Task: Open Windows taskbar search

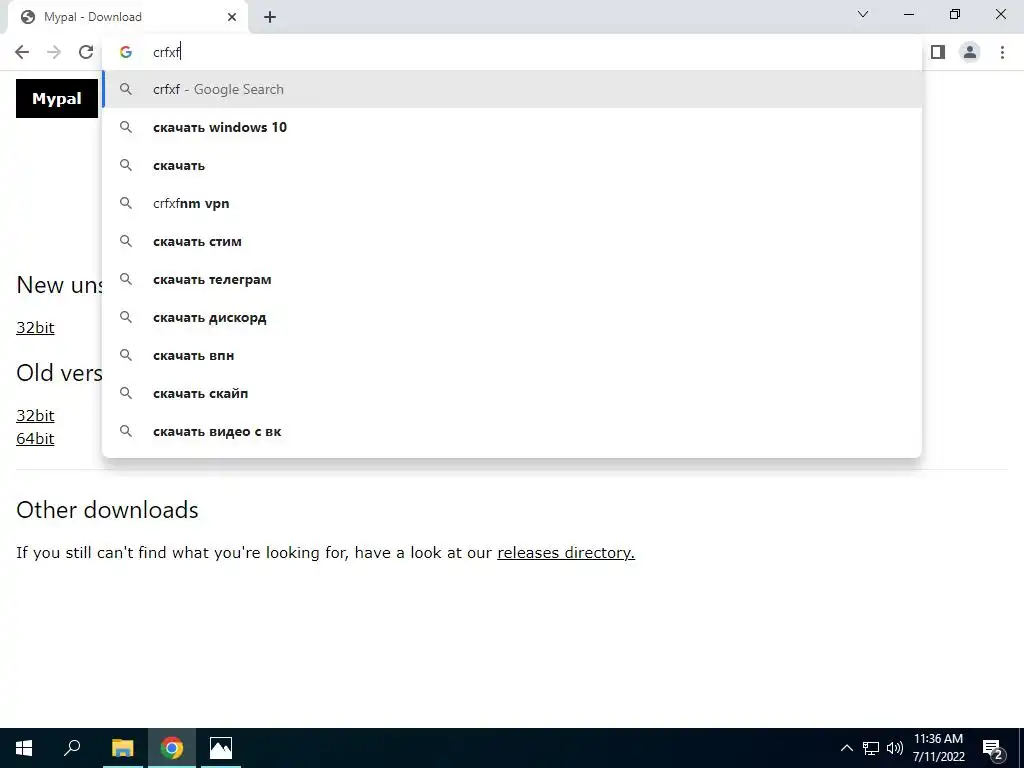Action: coord(72,748)
